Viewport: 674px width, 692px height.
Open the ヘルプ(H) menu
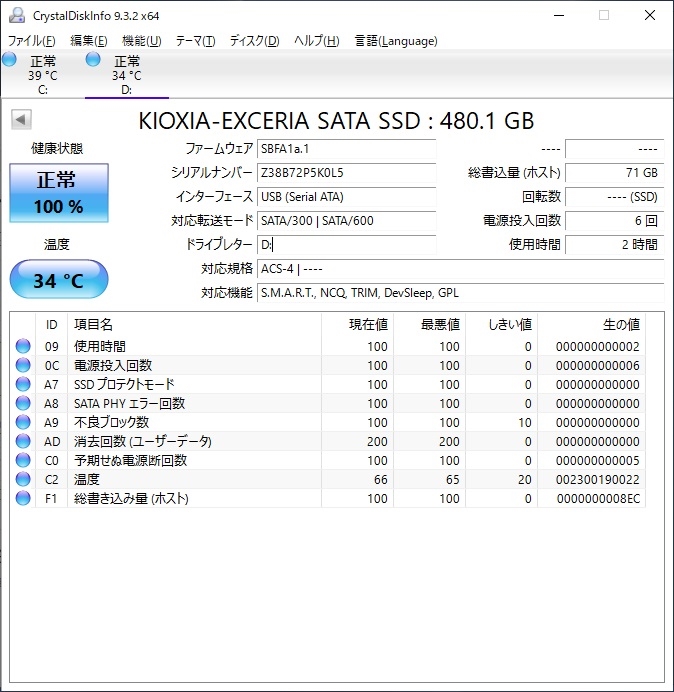[x=317, y=41]
